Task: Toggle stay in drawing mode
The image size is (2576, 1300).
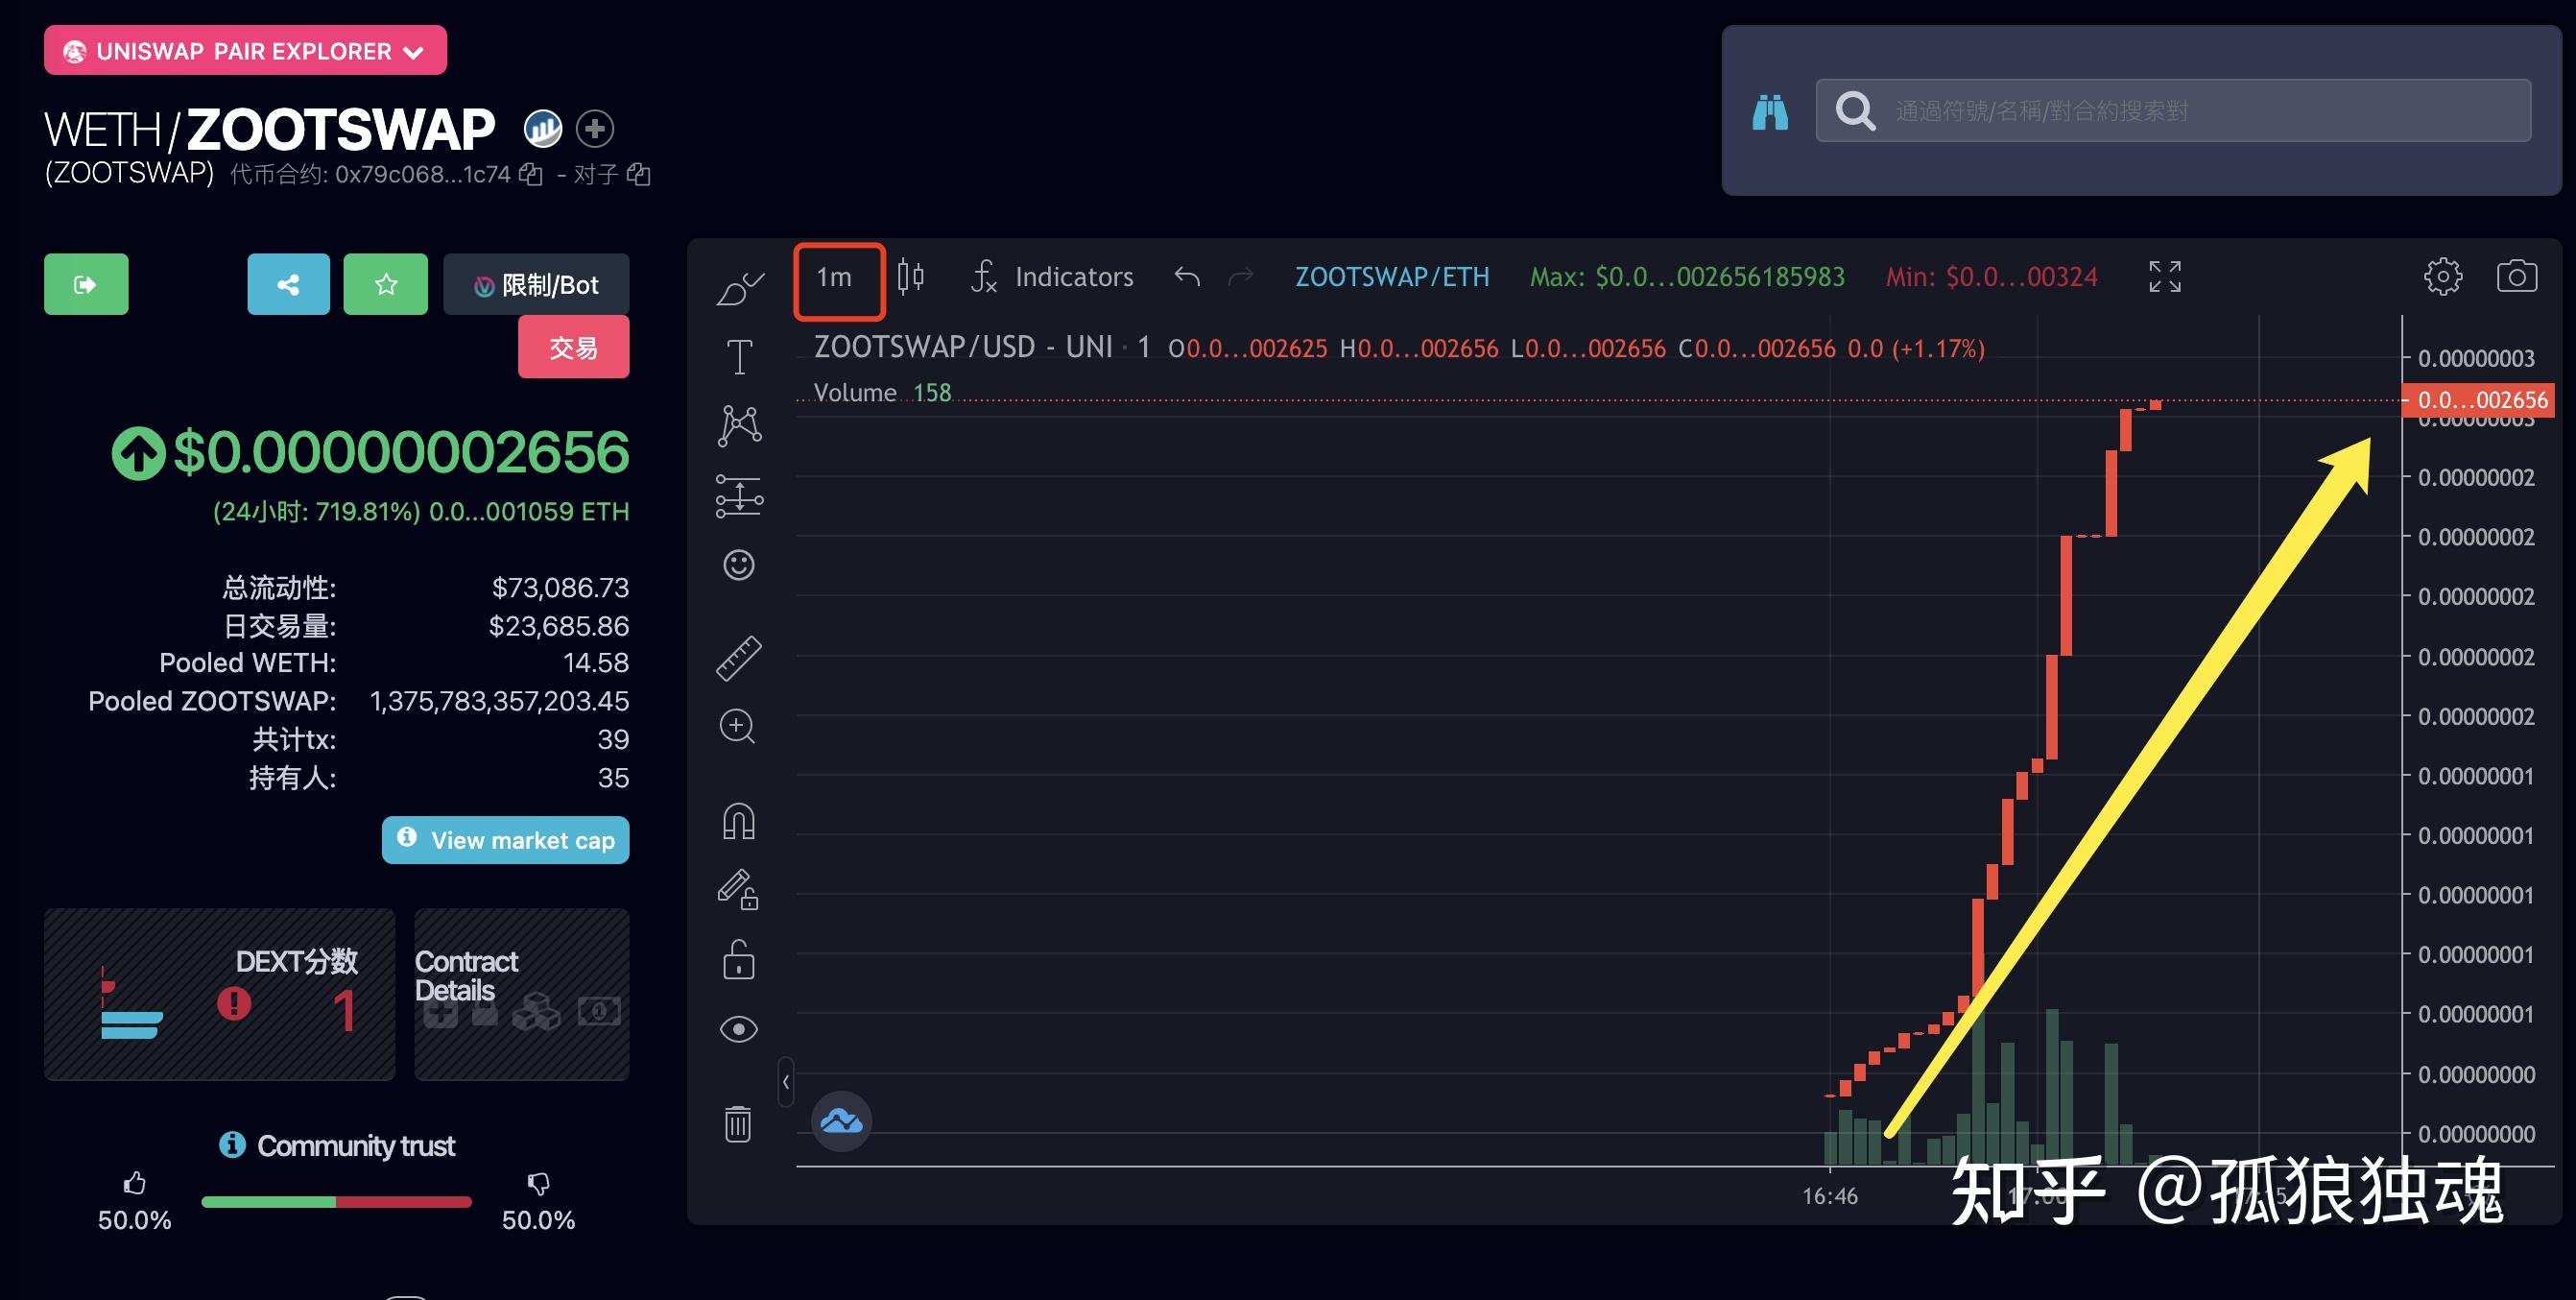Action: tap(738, 889)
